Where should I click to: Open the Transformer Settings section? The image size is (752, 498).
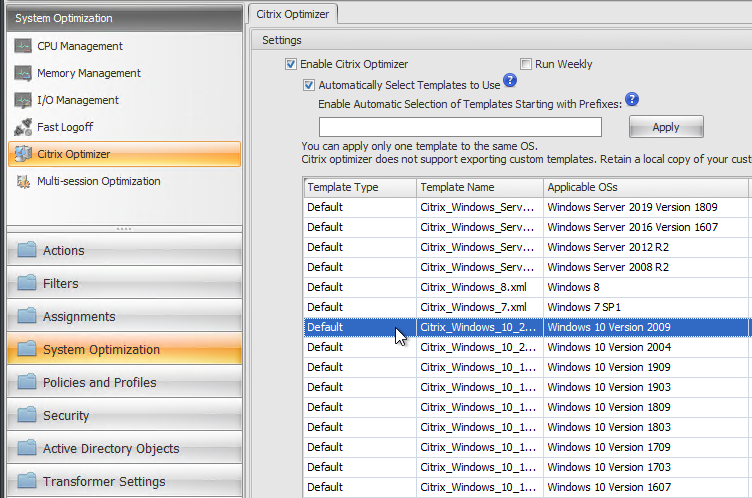(x=125, y=481)
